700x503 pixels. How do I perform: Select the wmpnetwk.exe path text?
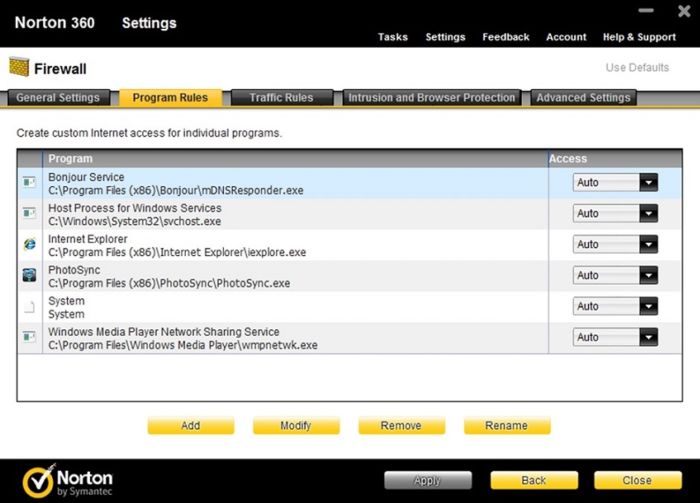[183, 345]
